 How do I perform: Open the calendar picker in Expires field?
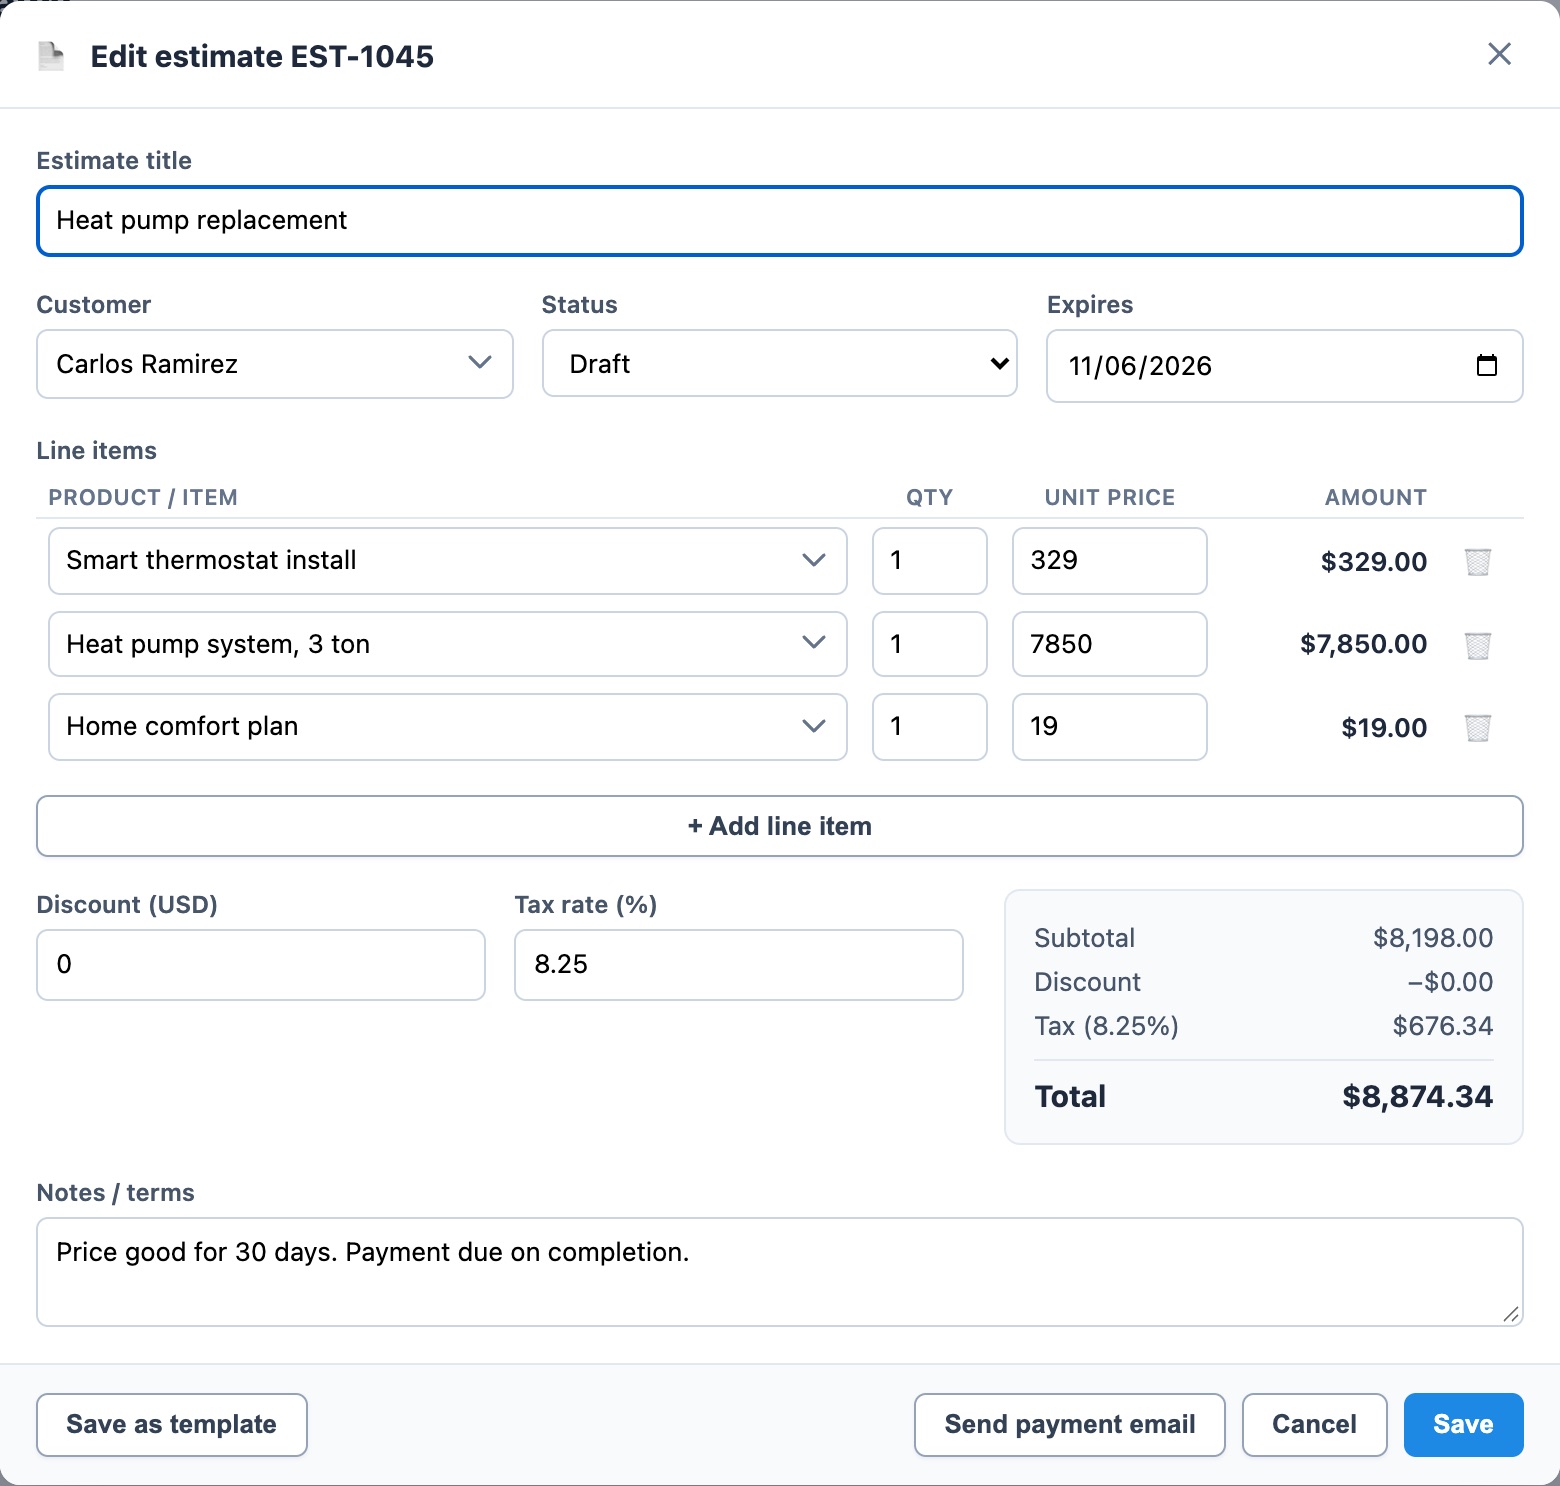click(x=1487, y=366)
